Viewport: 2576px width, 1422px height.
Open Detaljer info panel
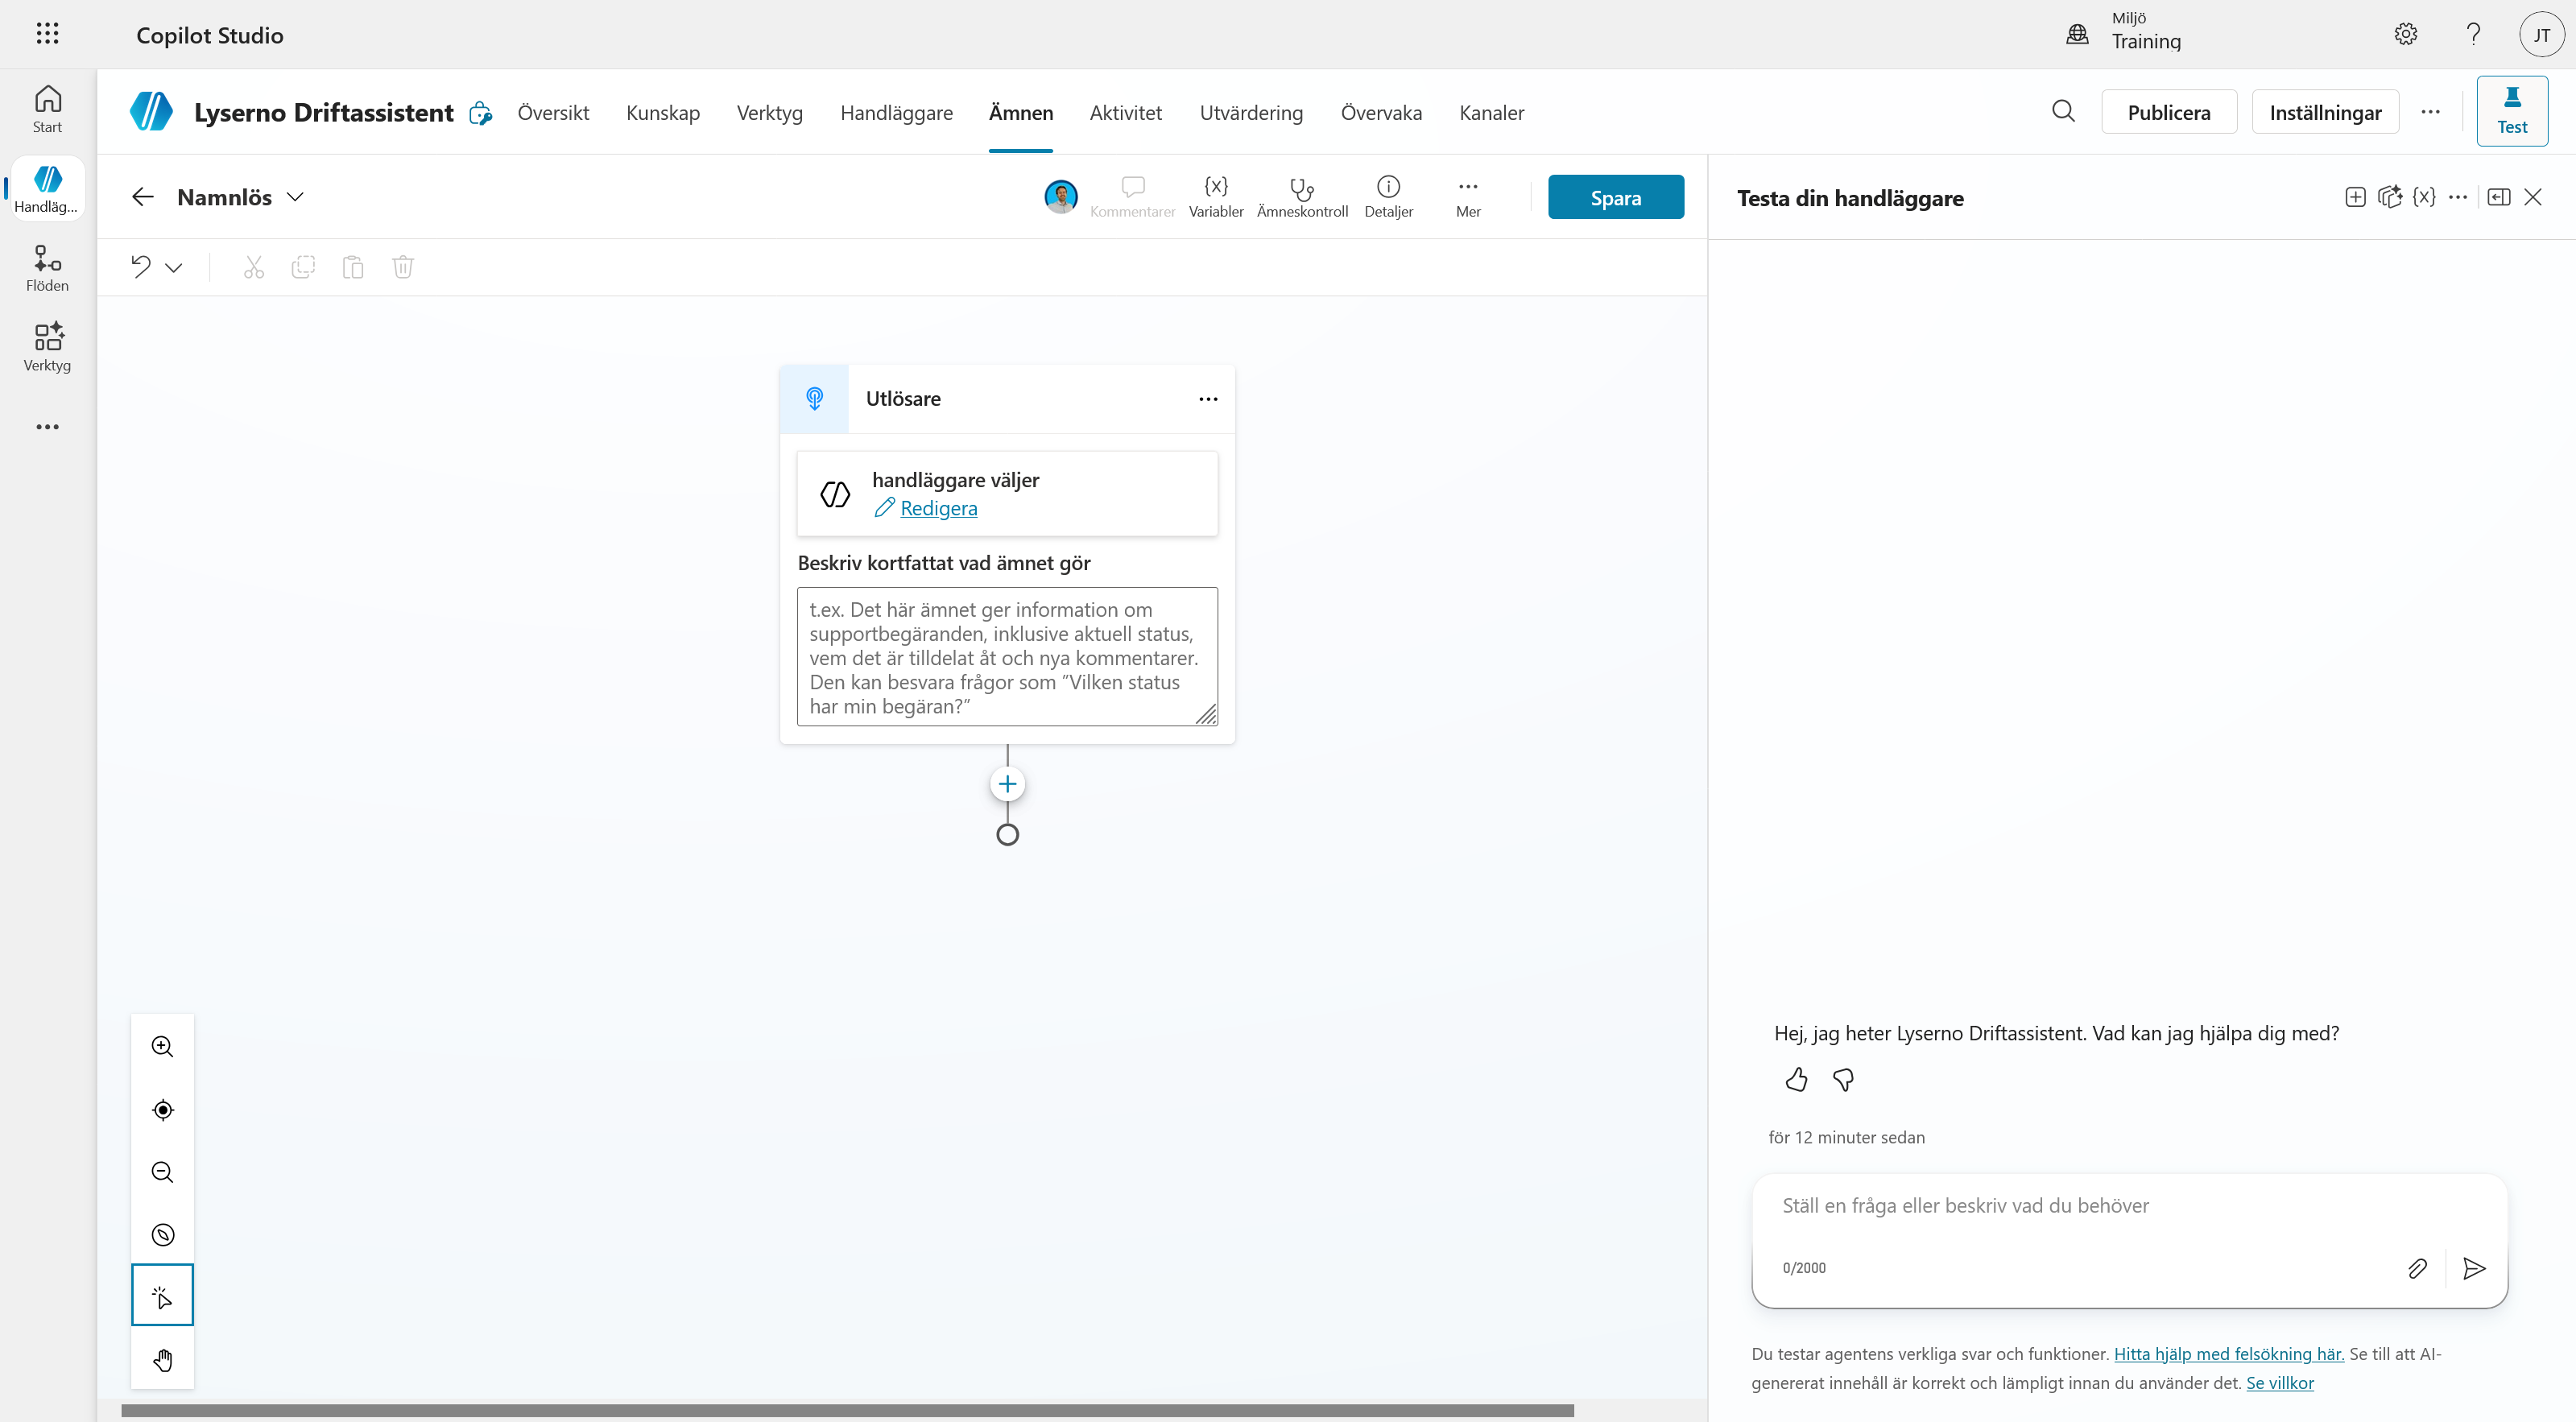tap(1388, 197)
